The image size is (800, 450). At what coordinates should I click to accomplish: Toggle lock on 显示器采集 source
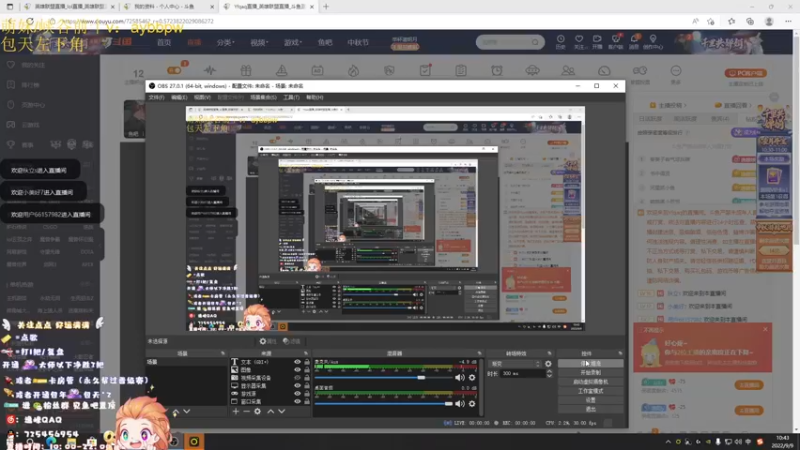coord(307,386)
